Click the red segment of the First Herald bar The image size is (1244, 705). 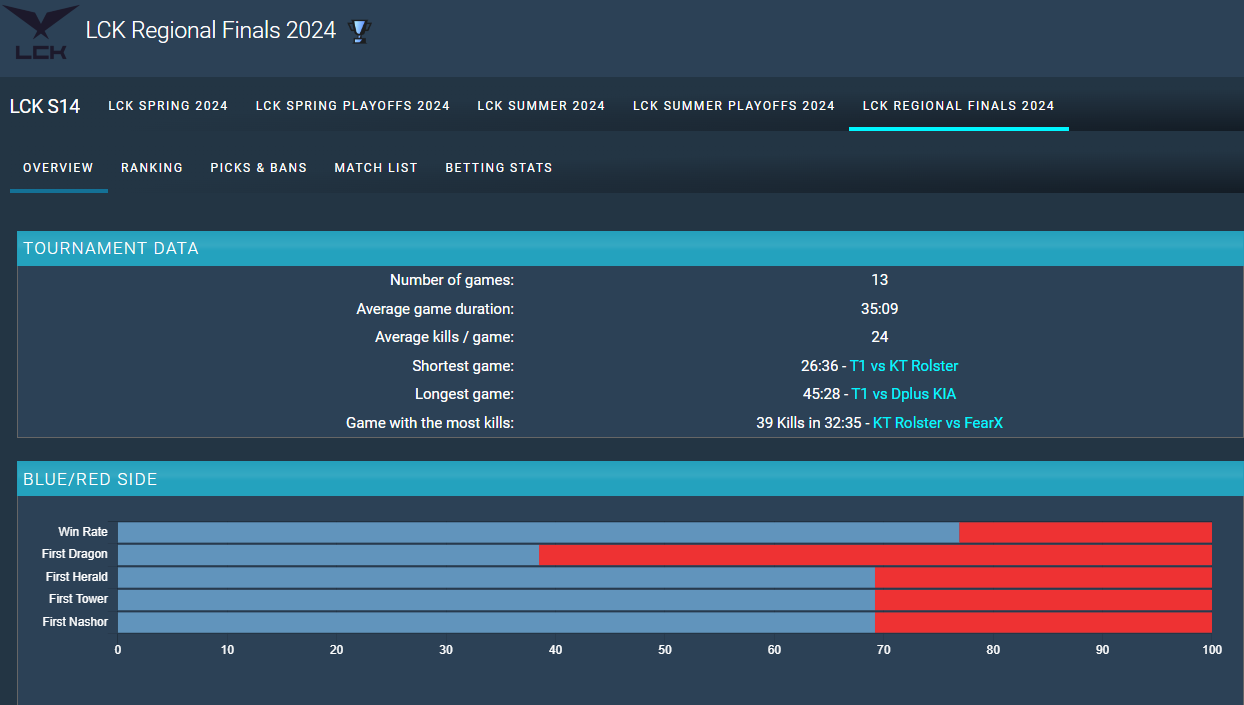point(1043,577)
